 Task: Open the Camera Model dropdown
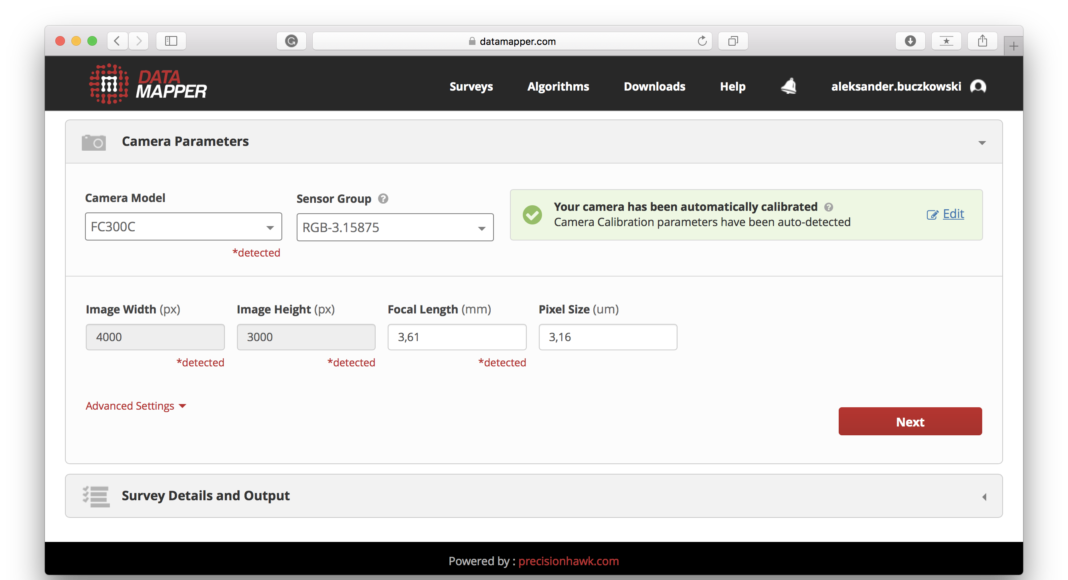pos(183,227)
